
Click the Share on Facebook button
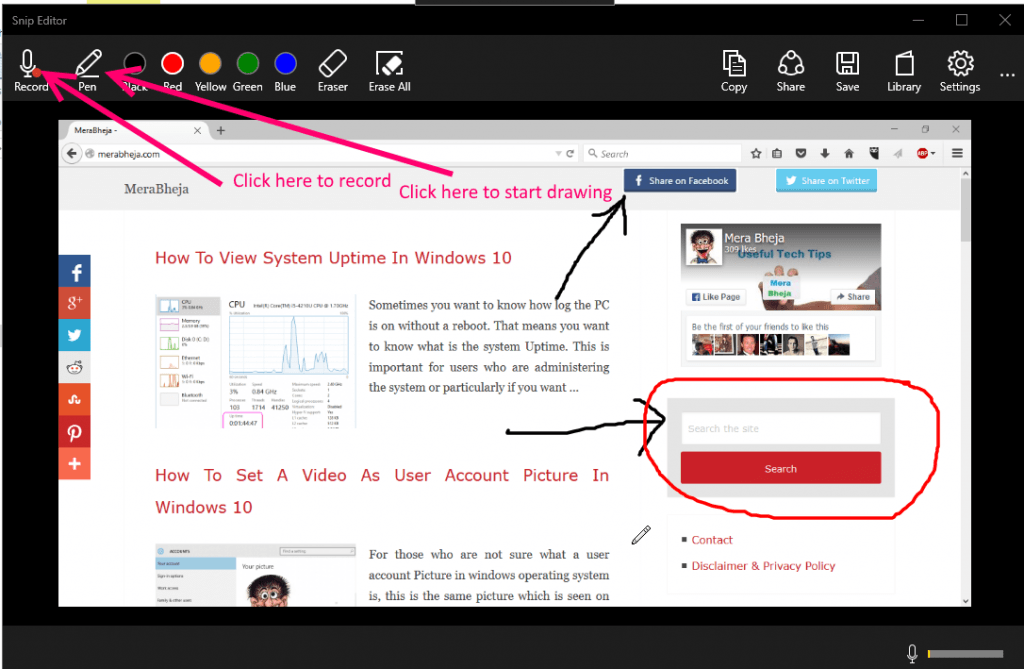pyautogui.click(x=680, y=180)
